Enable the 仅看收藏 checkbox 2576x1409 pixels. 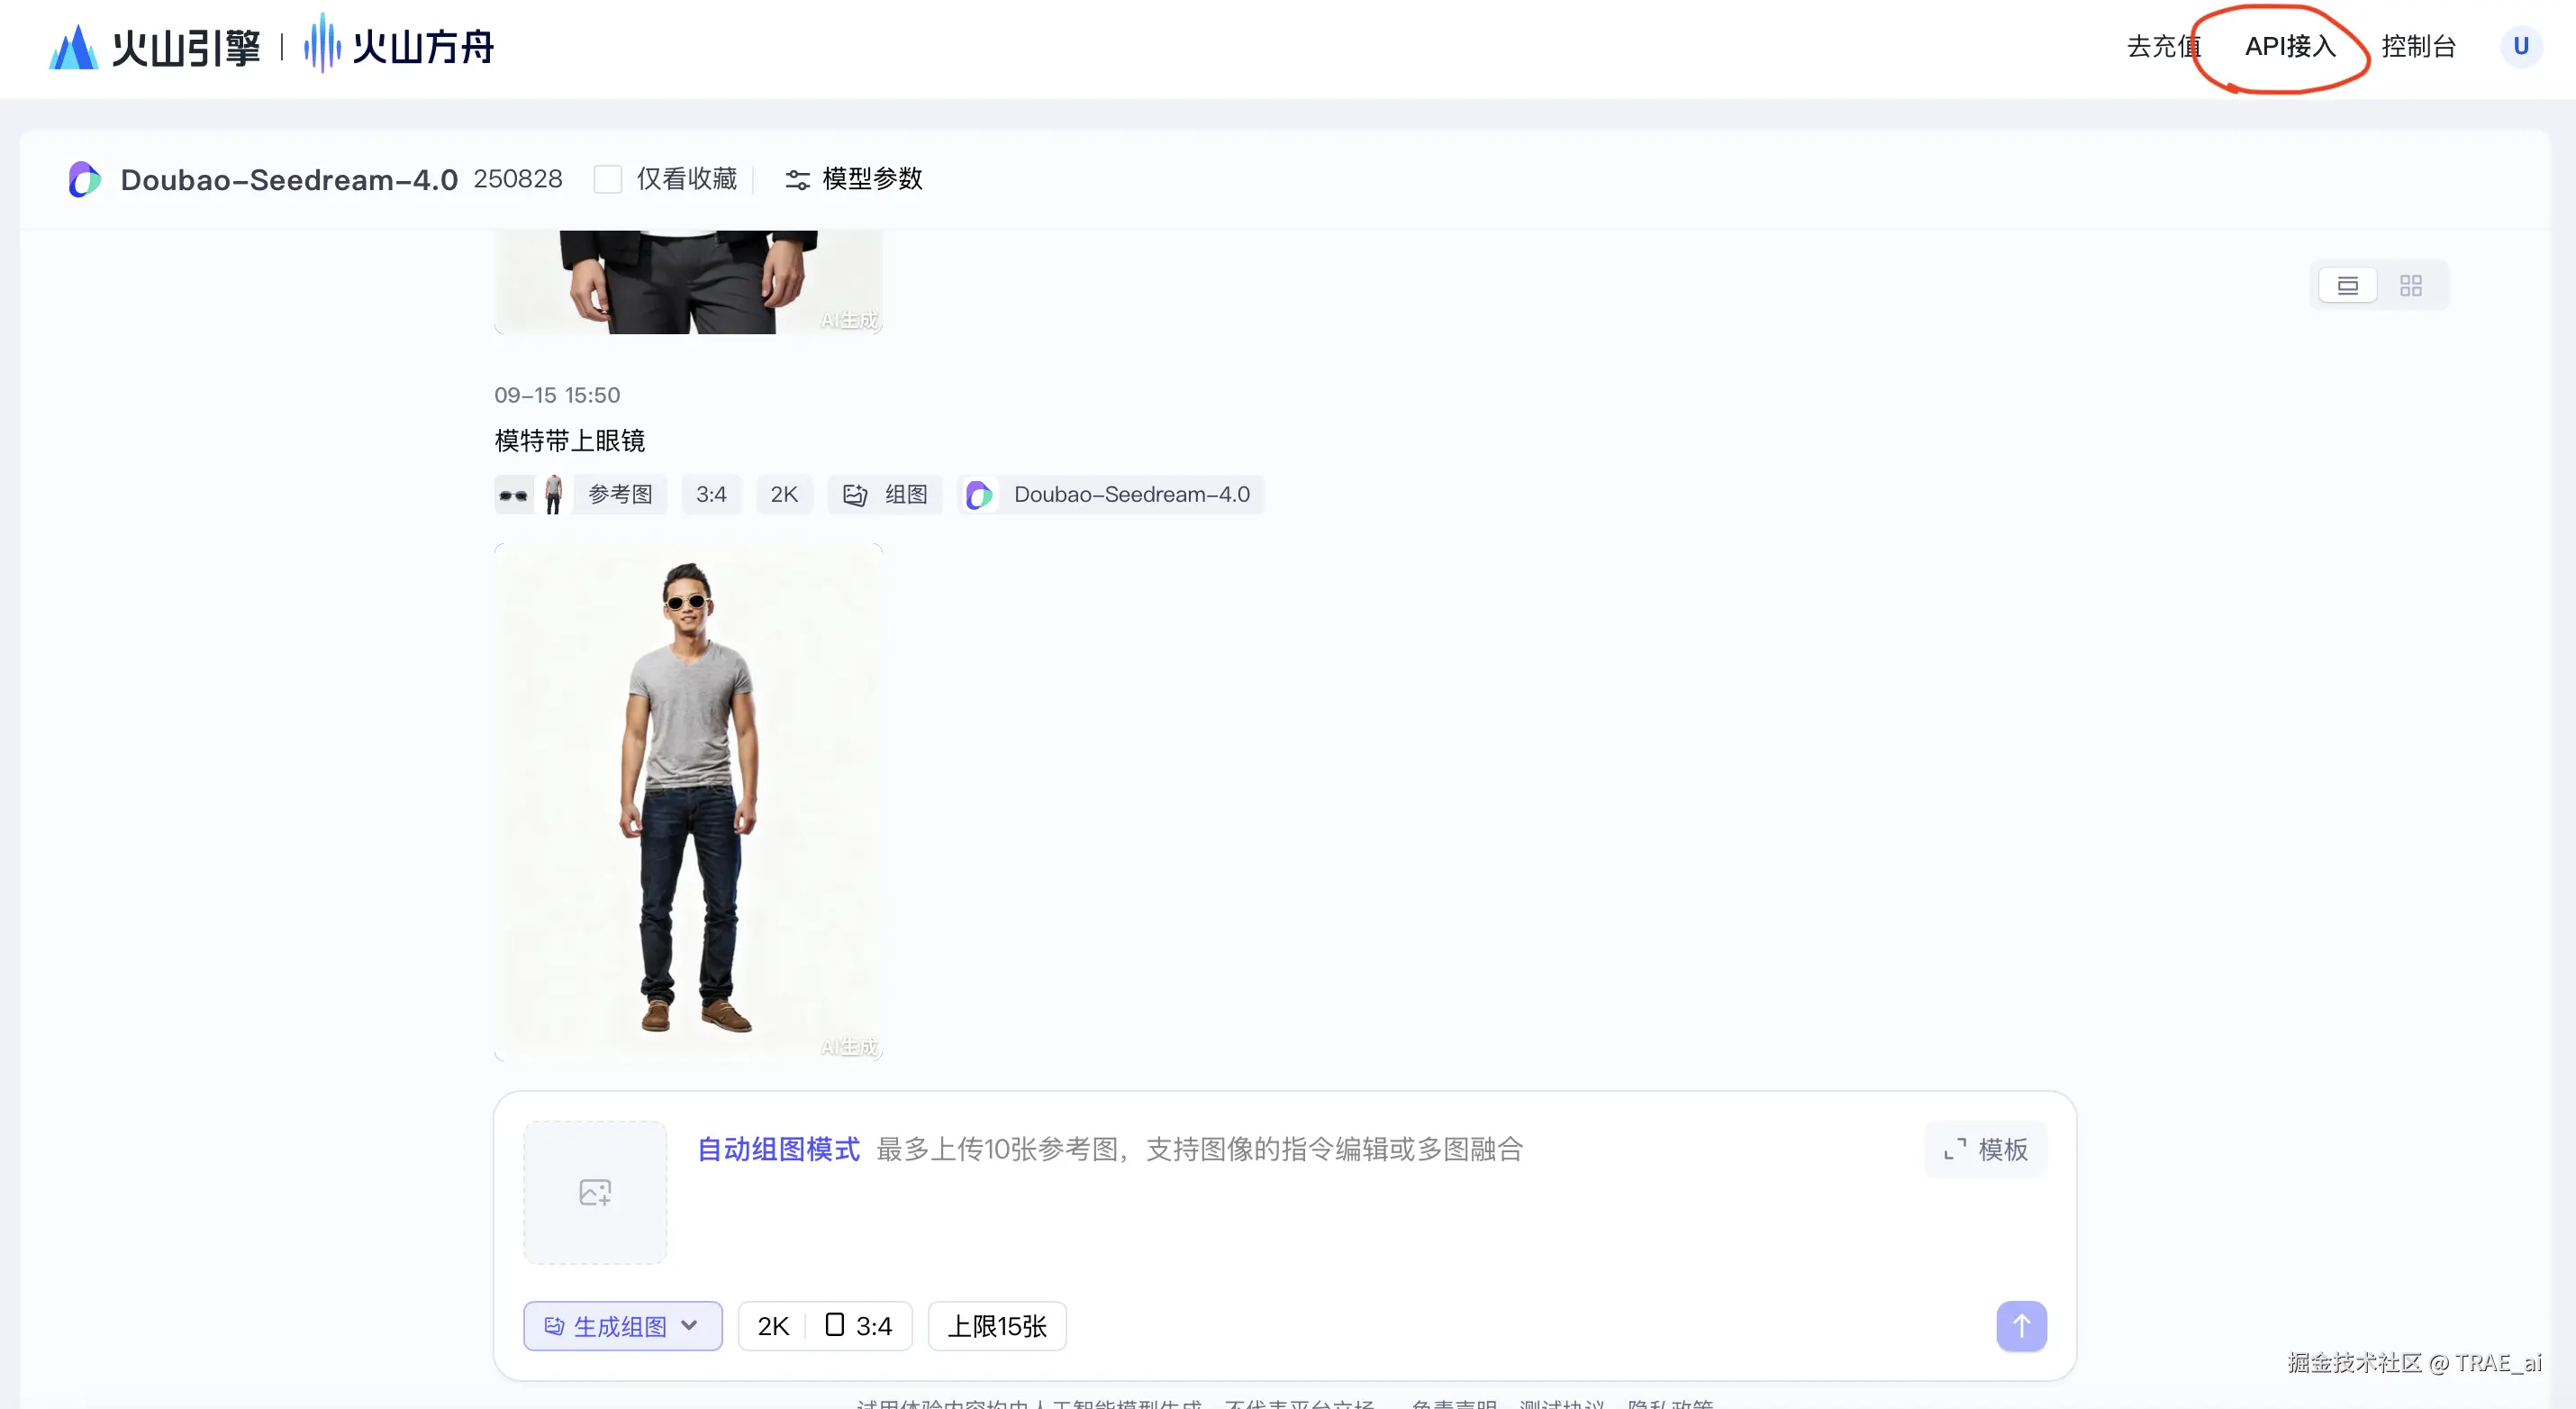tap(607, 179)
